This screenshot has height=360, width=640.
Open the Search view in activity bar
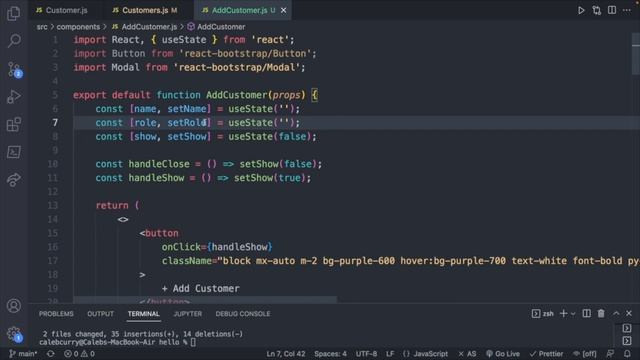(14, 40)
